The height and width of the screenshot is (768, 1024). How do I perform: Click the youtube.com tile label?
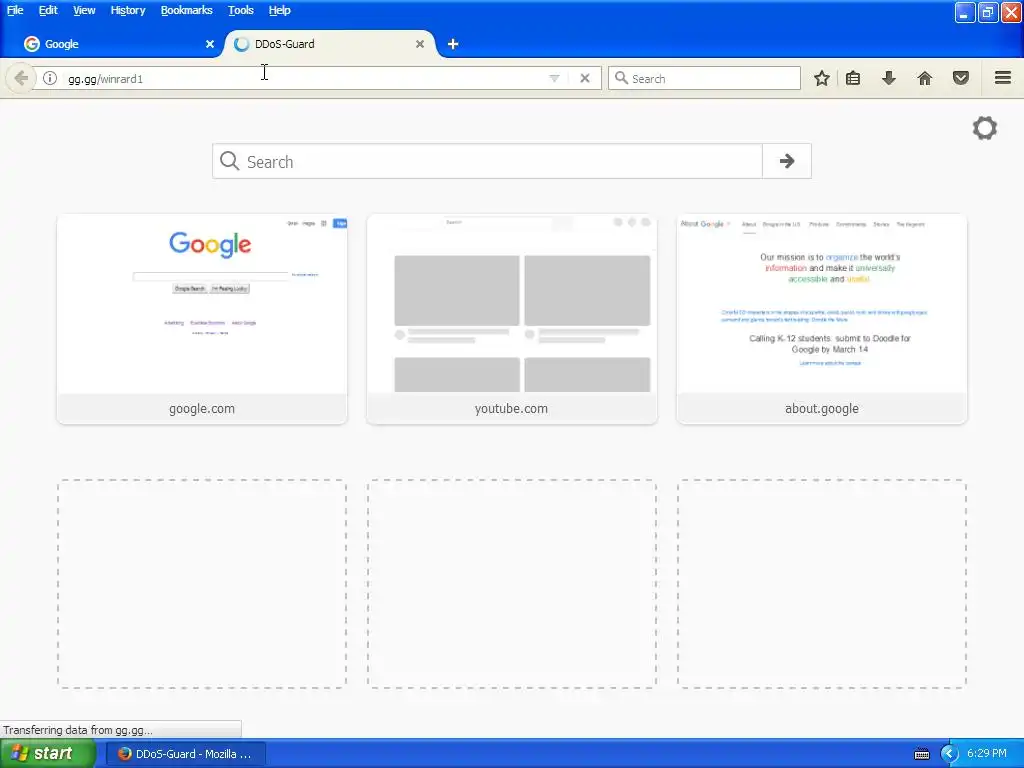click(x=511, y=409)
